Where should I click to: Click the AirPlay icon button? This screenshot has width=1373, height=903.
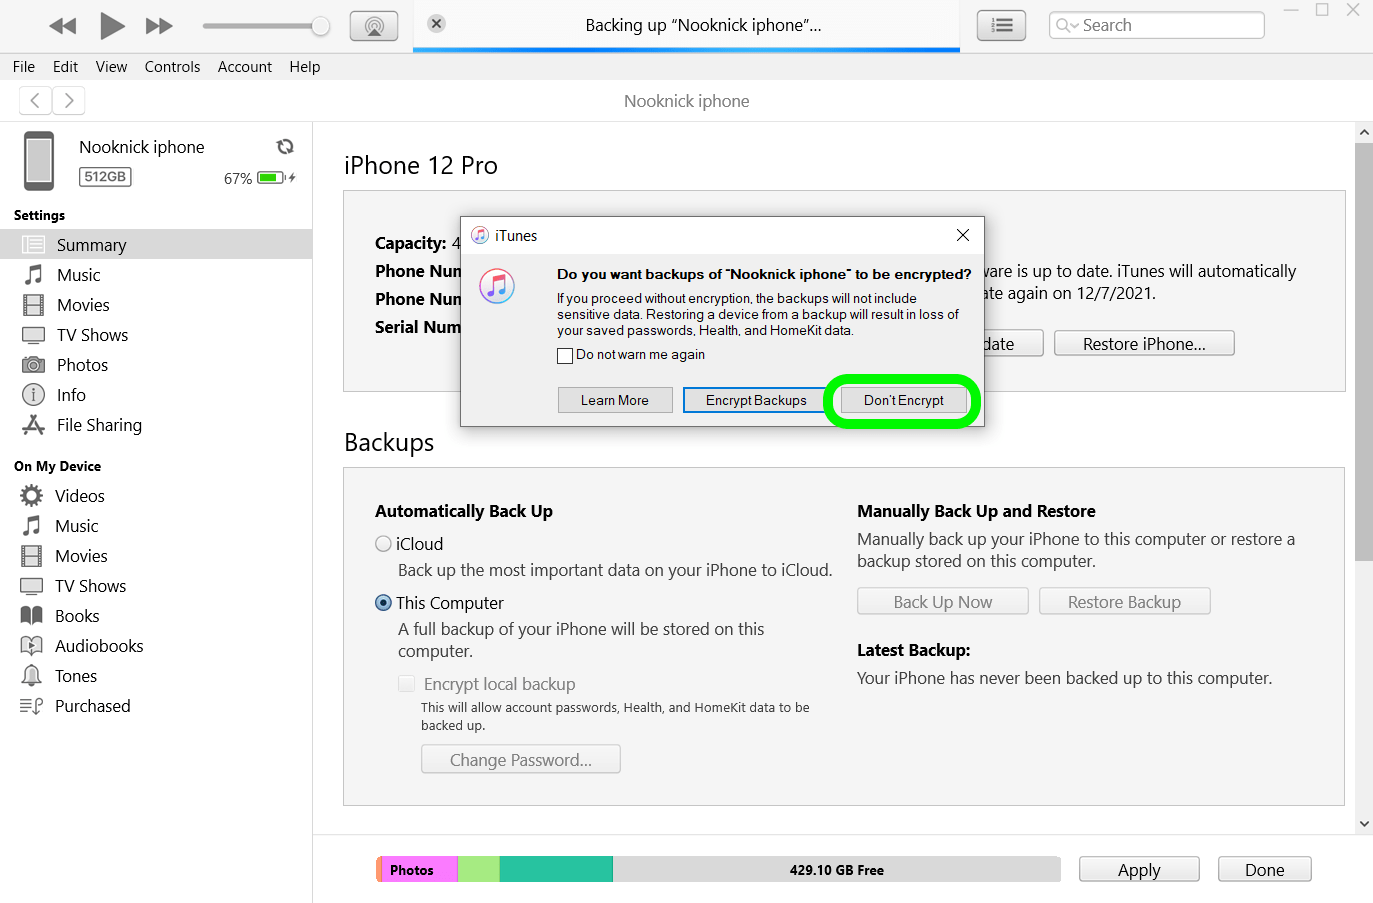[374, 26]
